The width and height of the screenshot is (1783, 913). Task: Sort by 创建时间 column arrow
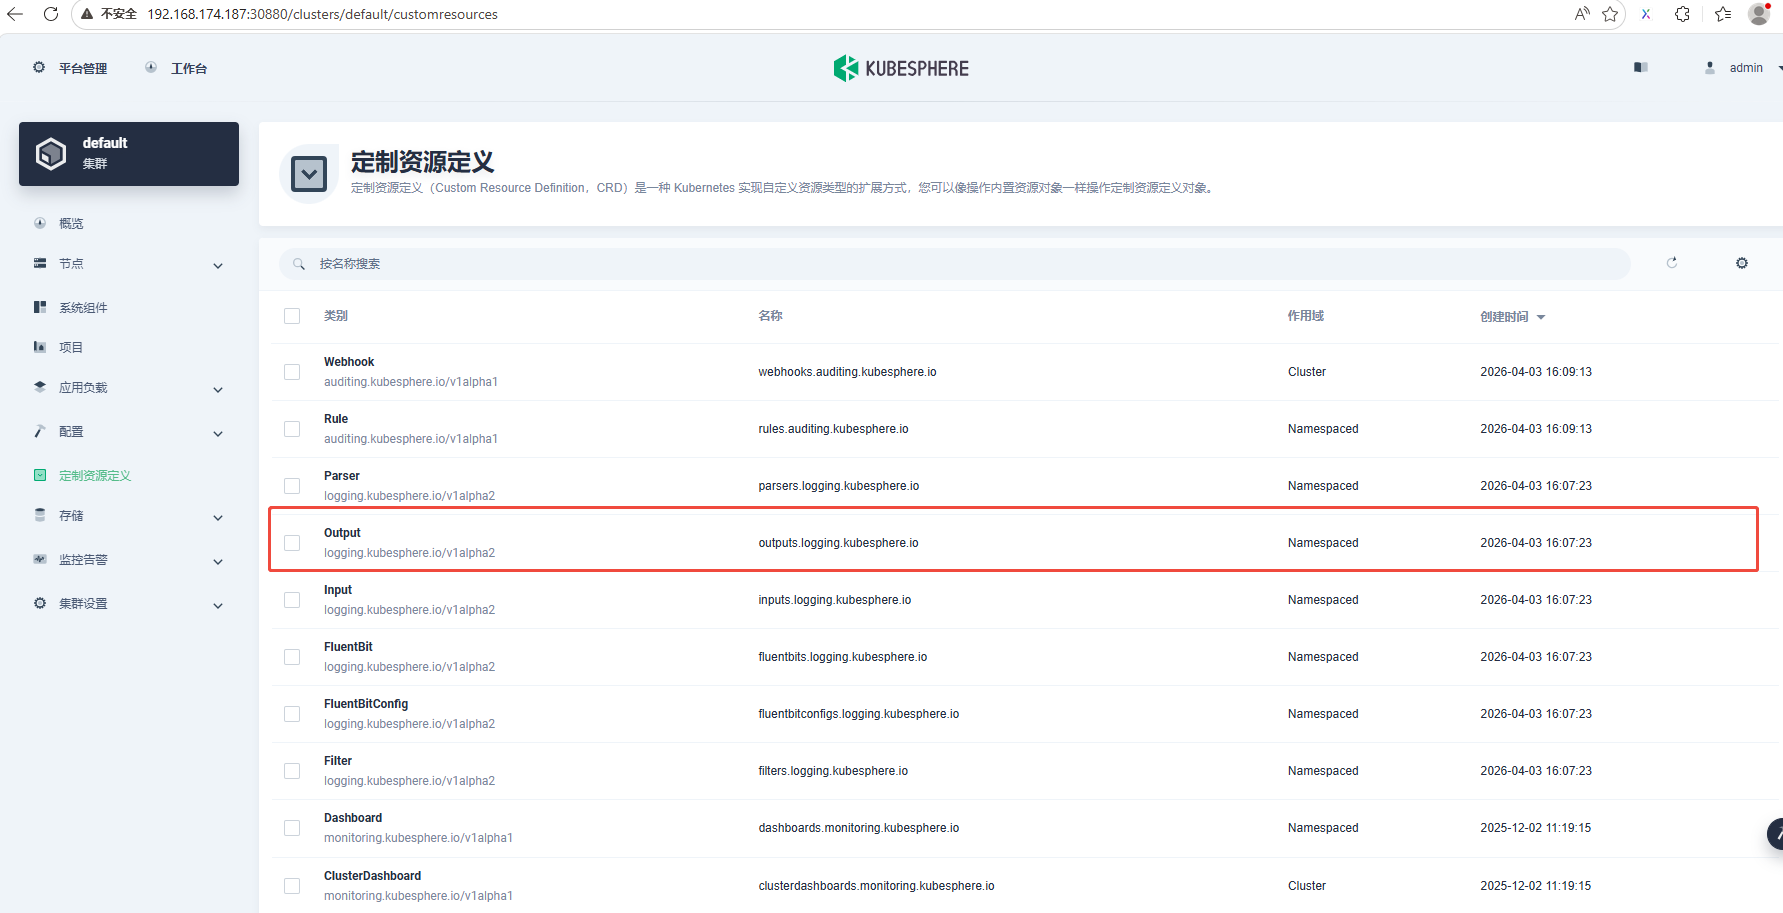(x=1541, y=317)
